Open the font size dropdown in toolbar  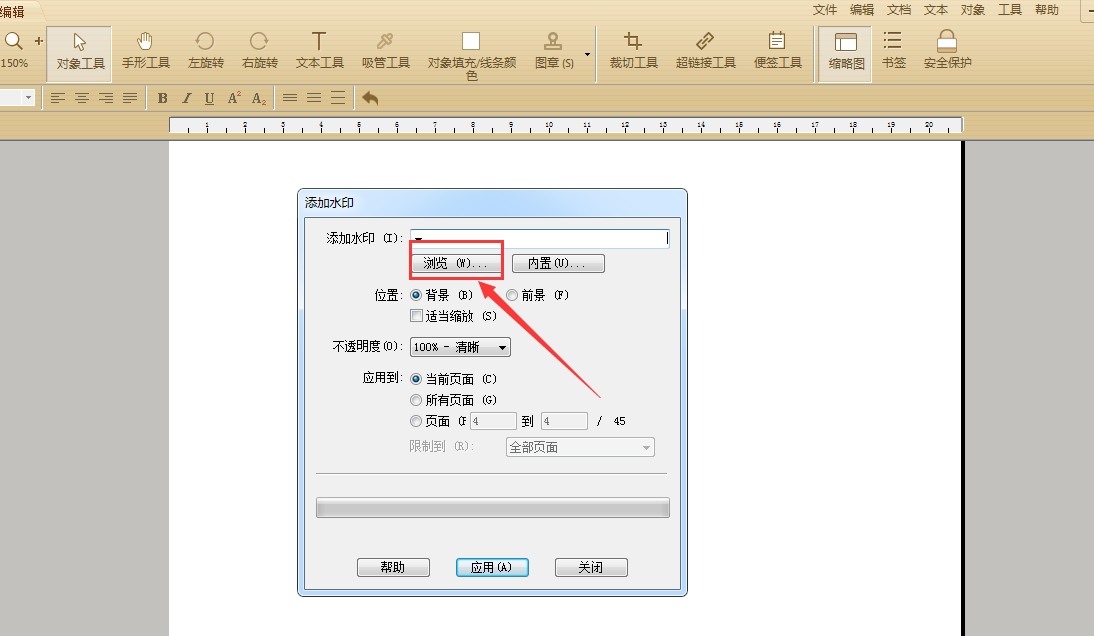[28, 98]
